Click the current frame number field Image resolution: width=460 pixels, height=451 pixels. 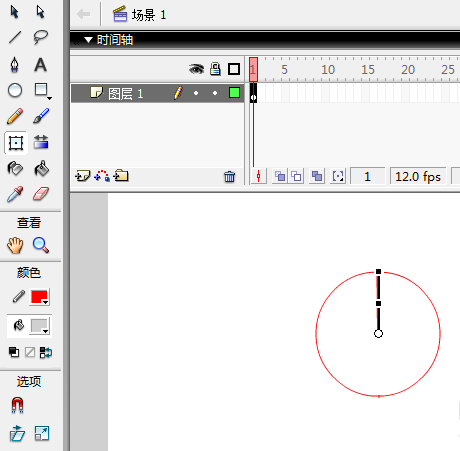pos(368,176)
